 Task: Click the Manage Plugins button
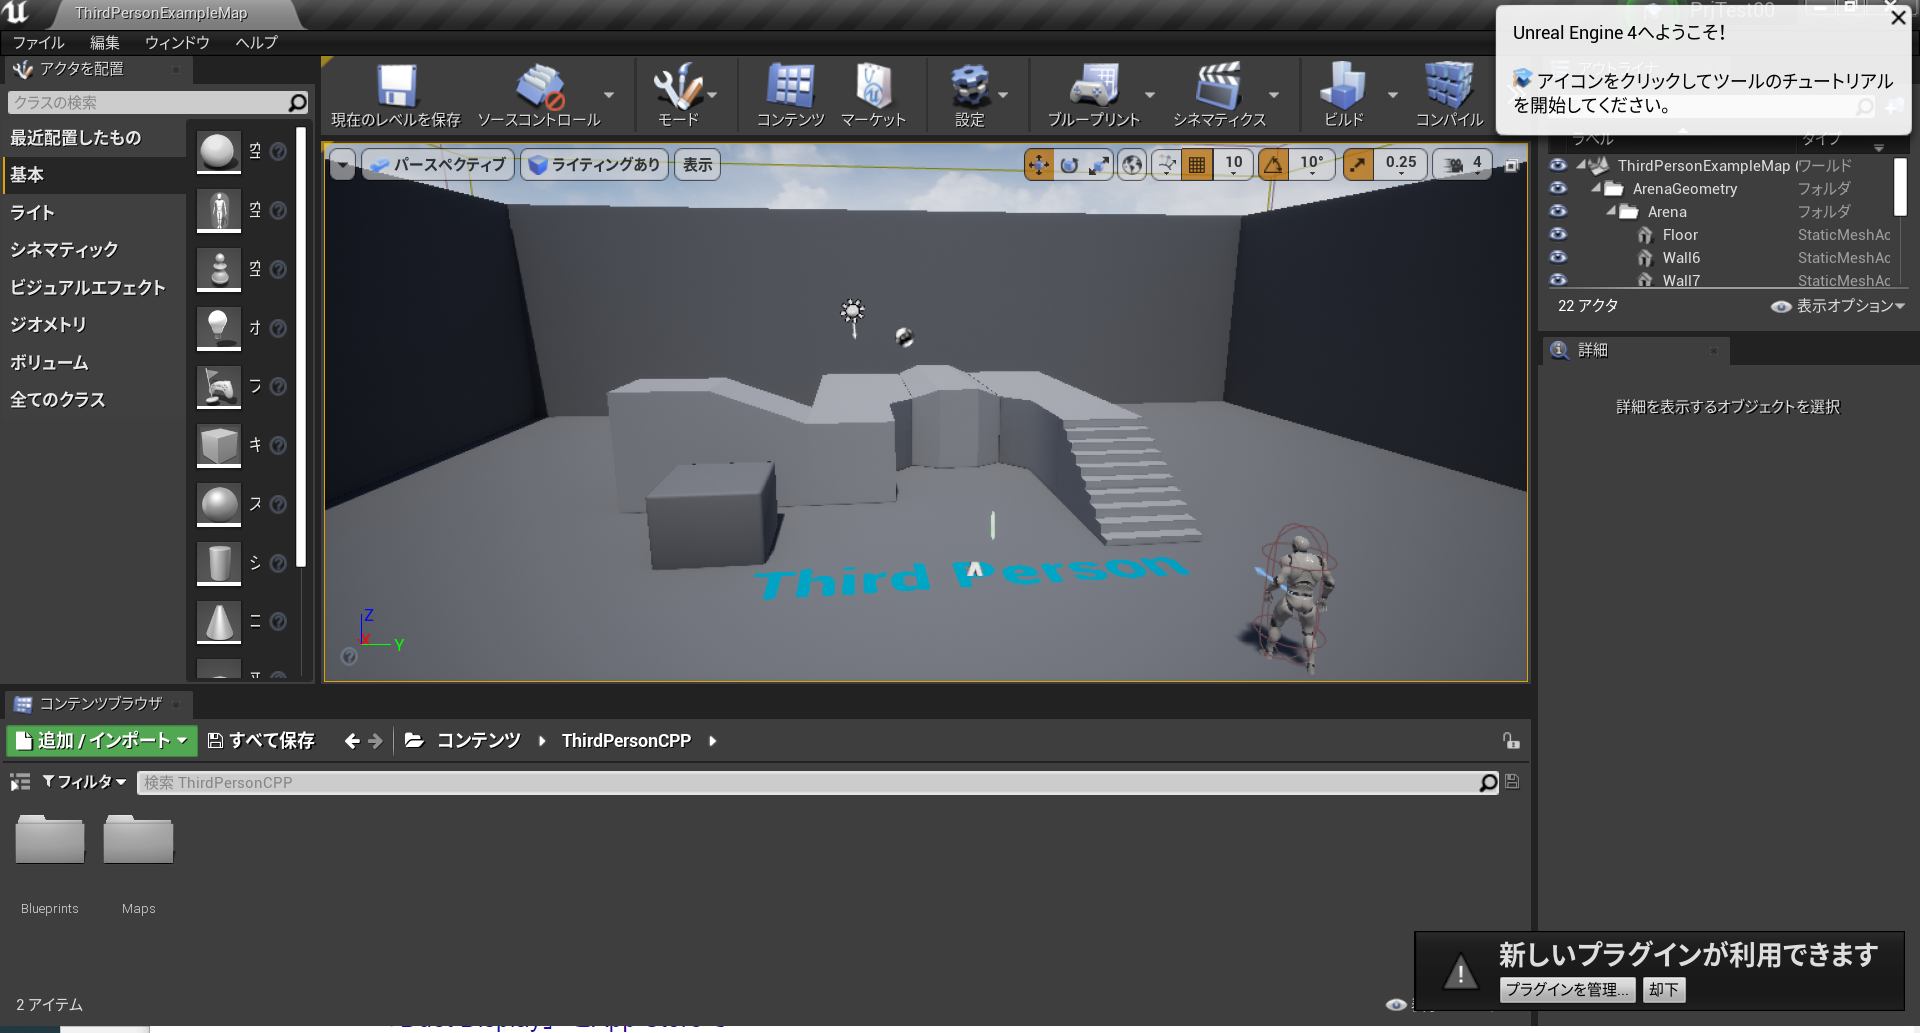(x=1567, y=990)
